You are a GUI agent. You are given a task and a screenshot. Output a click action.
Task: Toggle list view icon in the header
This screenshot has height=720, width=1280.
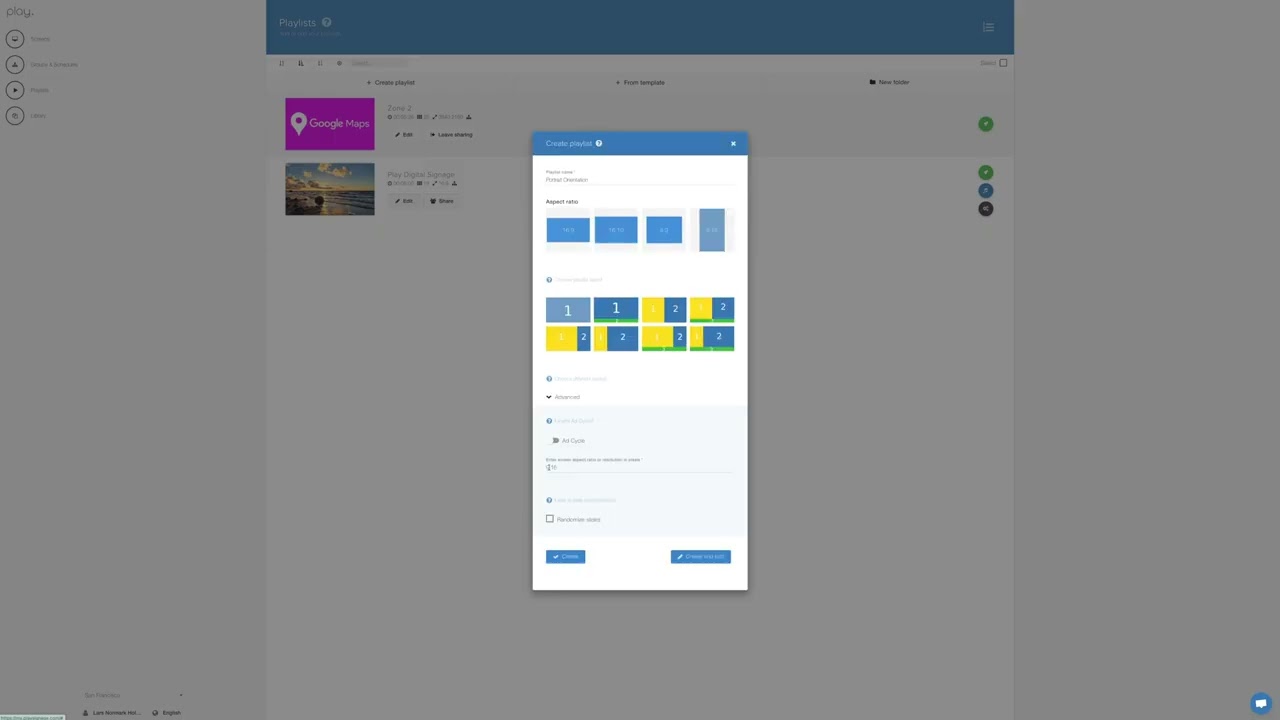point(988,27)
